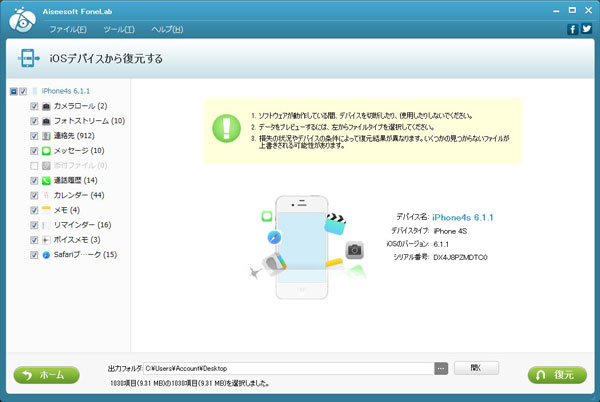Click the Aiseesoft FoneLab logo icon
This screenshot has width=600, height=402.
click(22, 20)
